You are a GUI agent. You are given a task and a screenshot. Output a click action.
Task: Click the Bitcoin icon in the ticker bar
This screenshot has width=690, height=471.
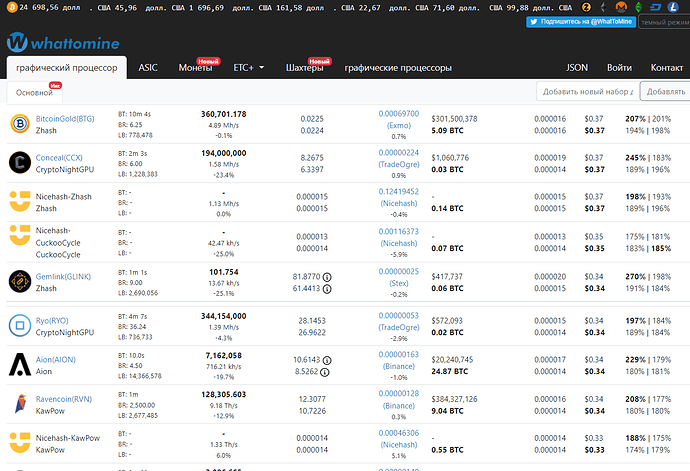coord(12,7)
